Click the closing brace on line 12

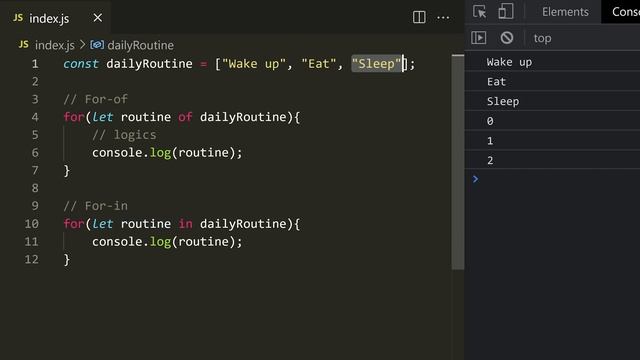(67, 260)
